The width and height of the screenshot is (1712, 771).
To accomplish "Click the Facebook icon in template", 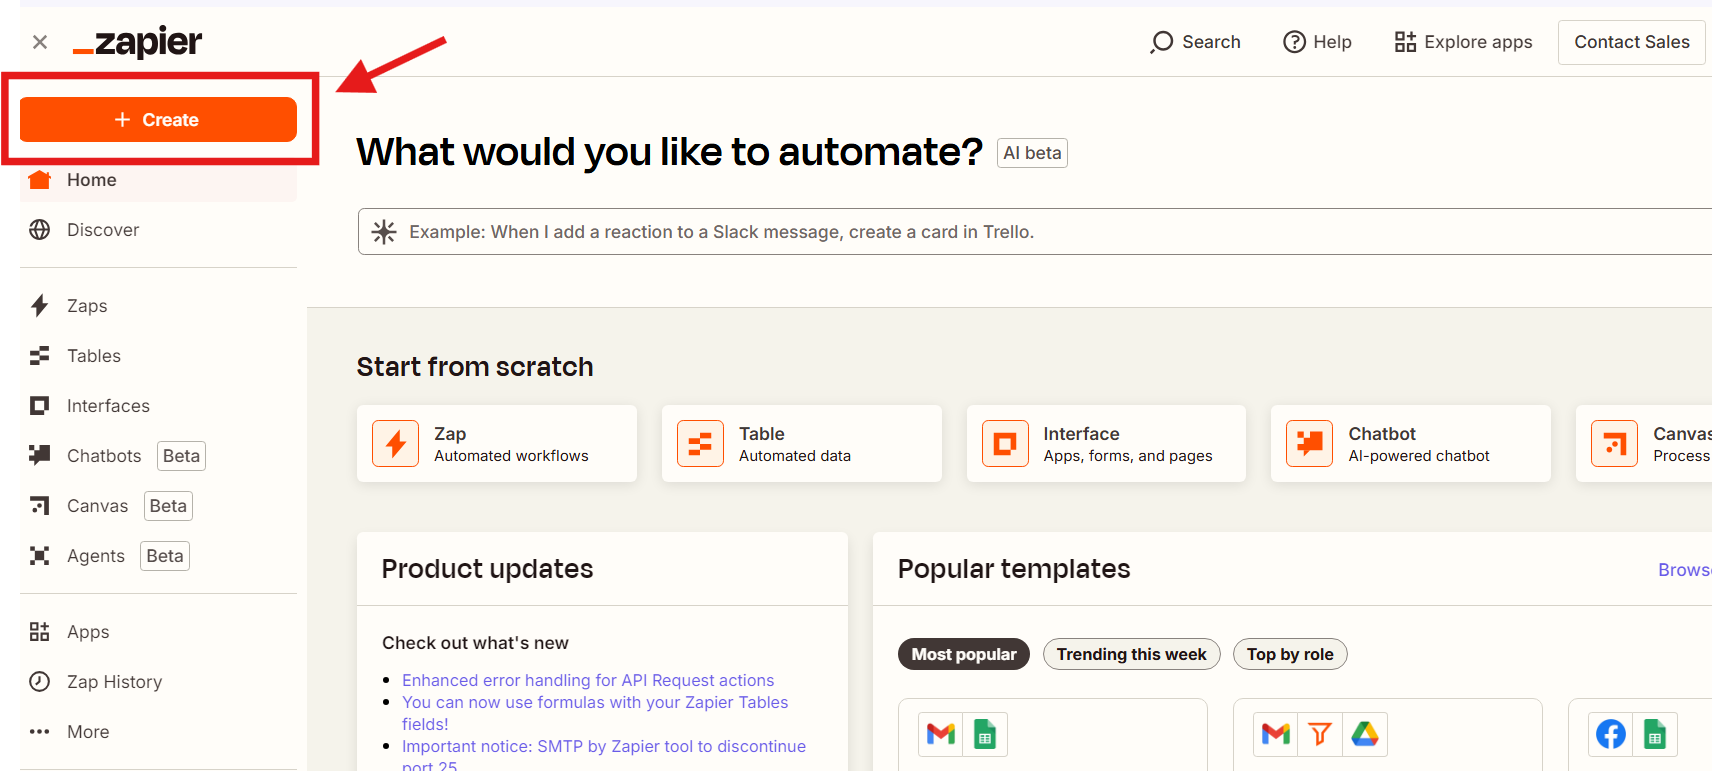I will (1611, 735).
